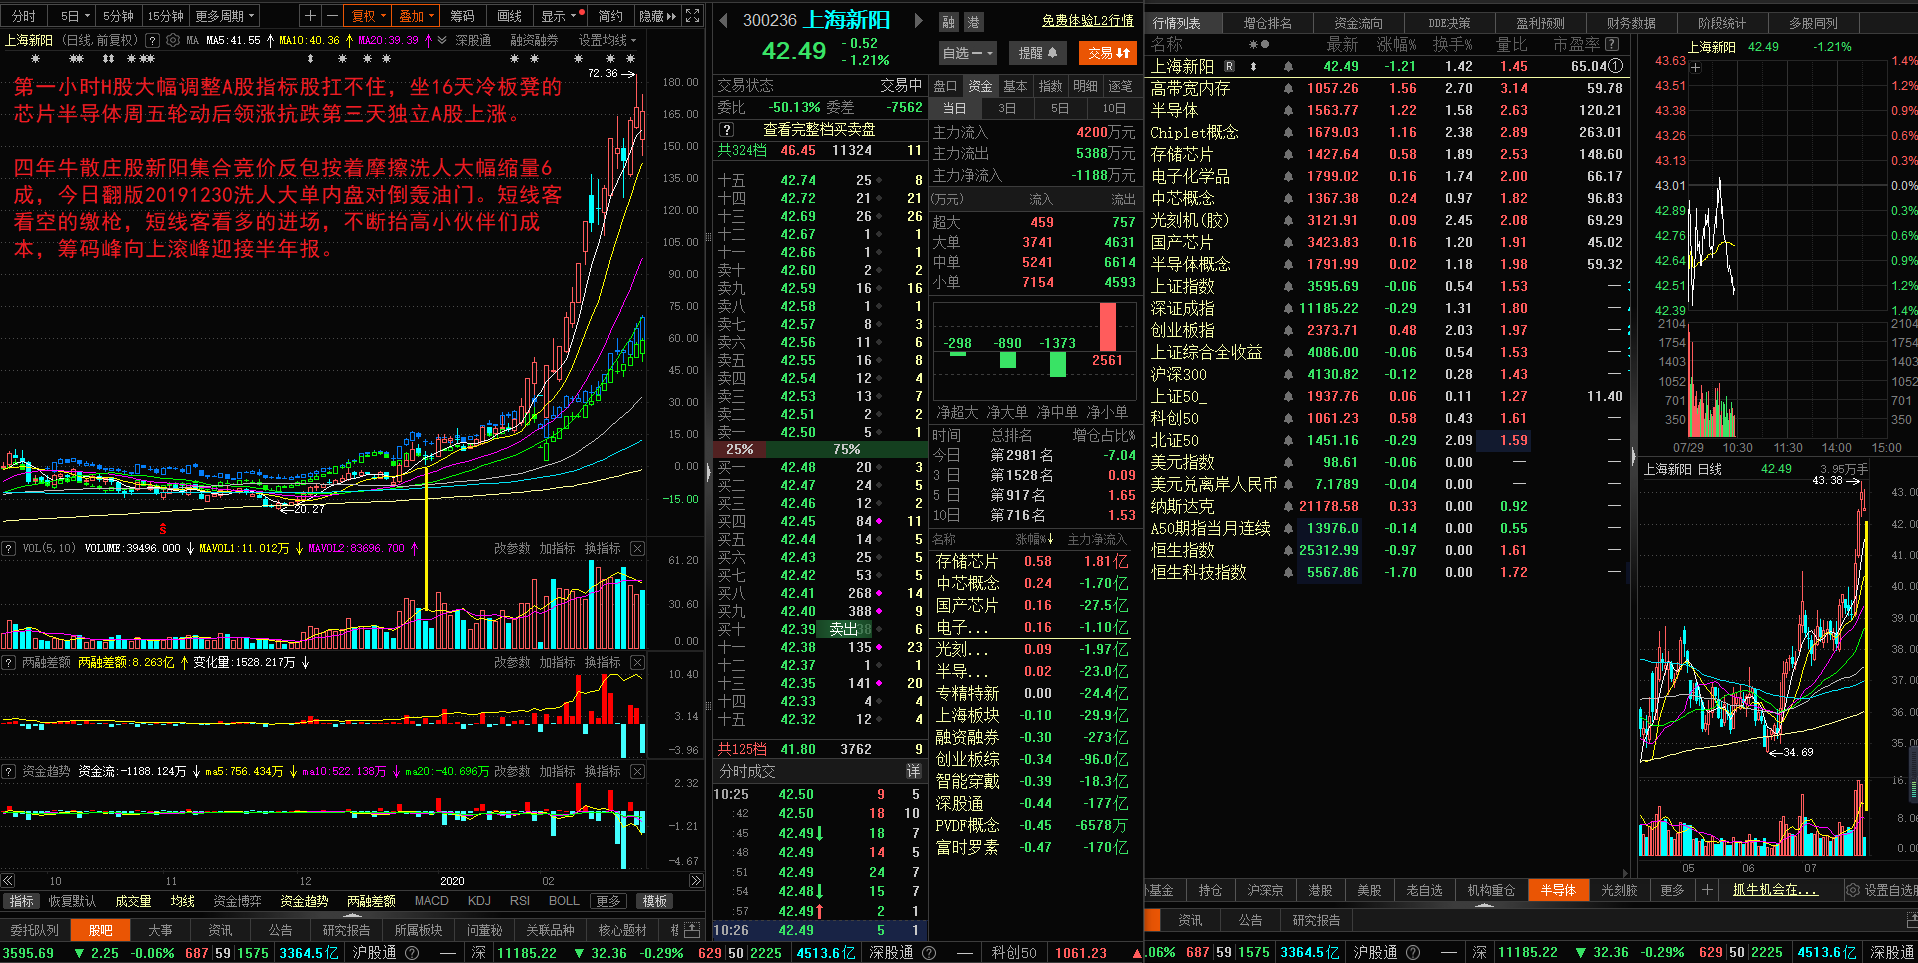This screenshot has height=963, width=1918.
Task: Switch to 盘口 order book tab
Action: tap(945, 86)
